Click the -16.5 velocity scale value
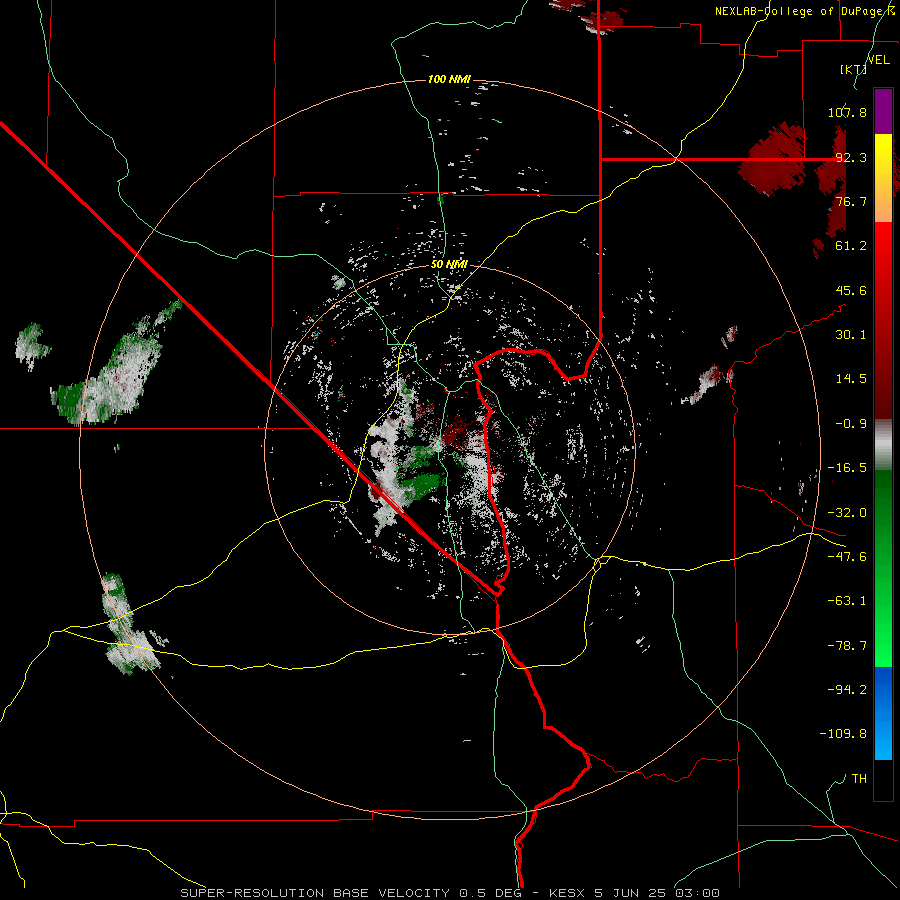Viewport: 900px width, 900px height. click(847, 468)
